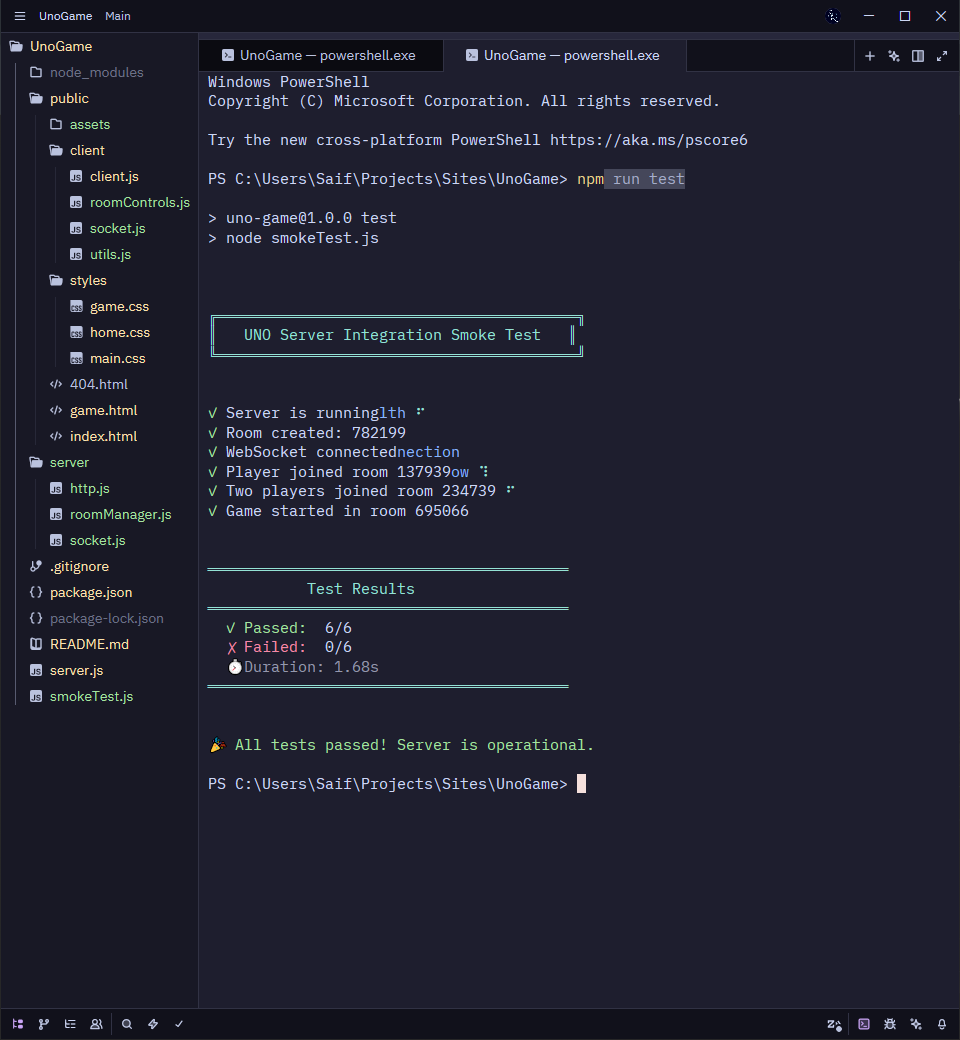Open the Git panel in status bar
This screenshot has height=1040, width=960.
[x=43, y=1024]
